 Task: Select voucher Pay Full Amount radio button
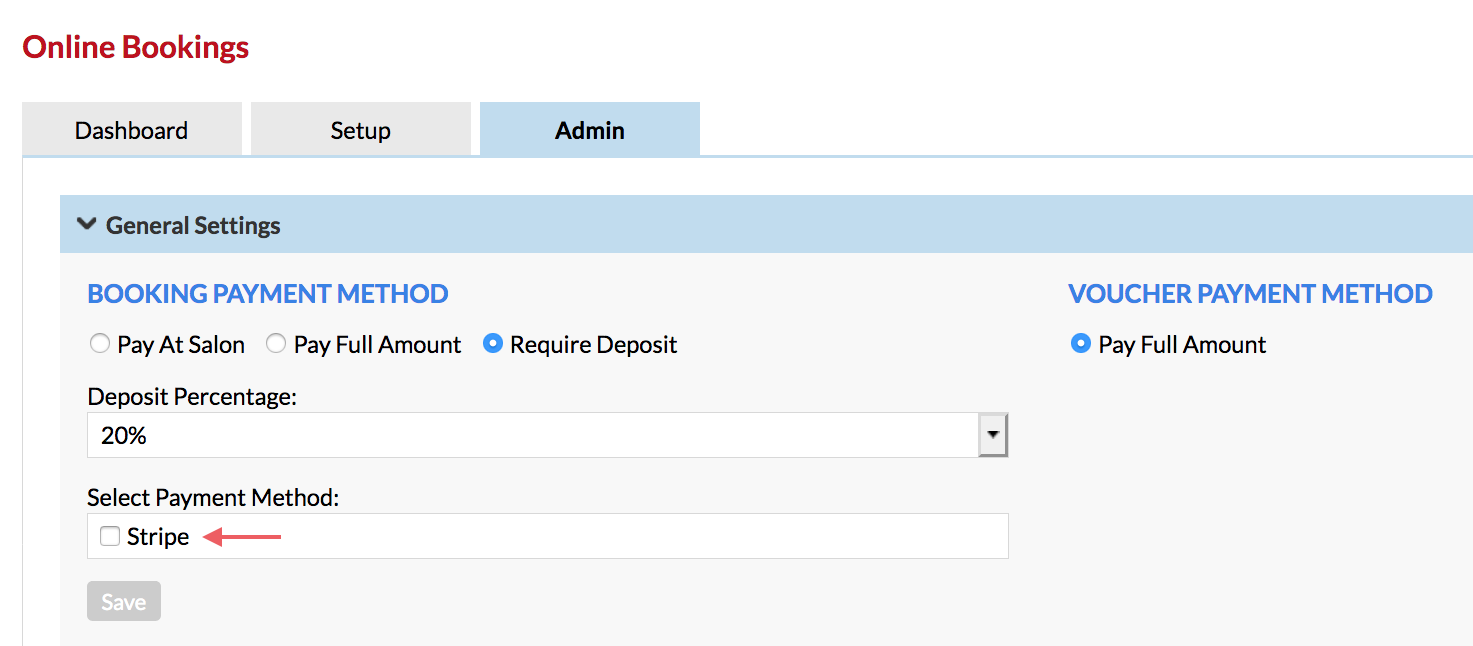pyautogui.click(x=1080, y=344)
